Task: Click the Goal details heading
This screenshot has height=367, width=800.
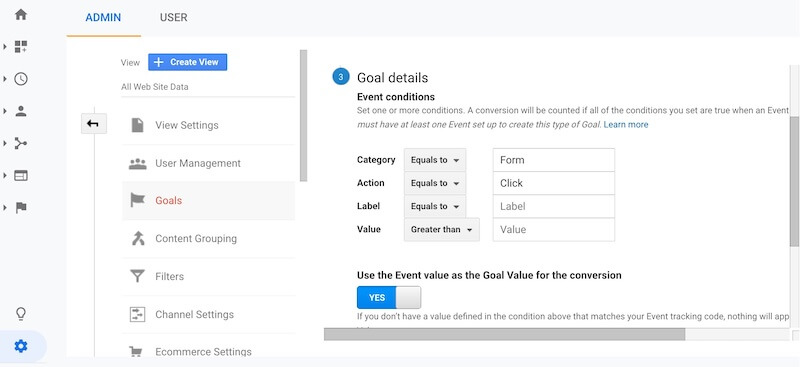Action: point(392,78)
